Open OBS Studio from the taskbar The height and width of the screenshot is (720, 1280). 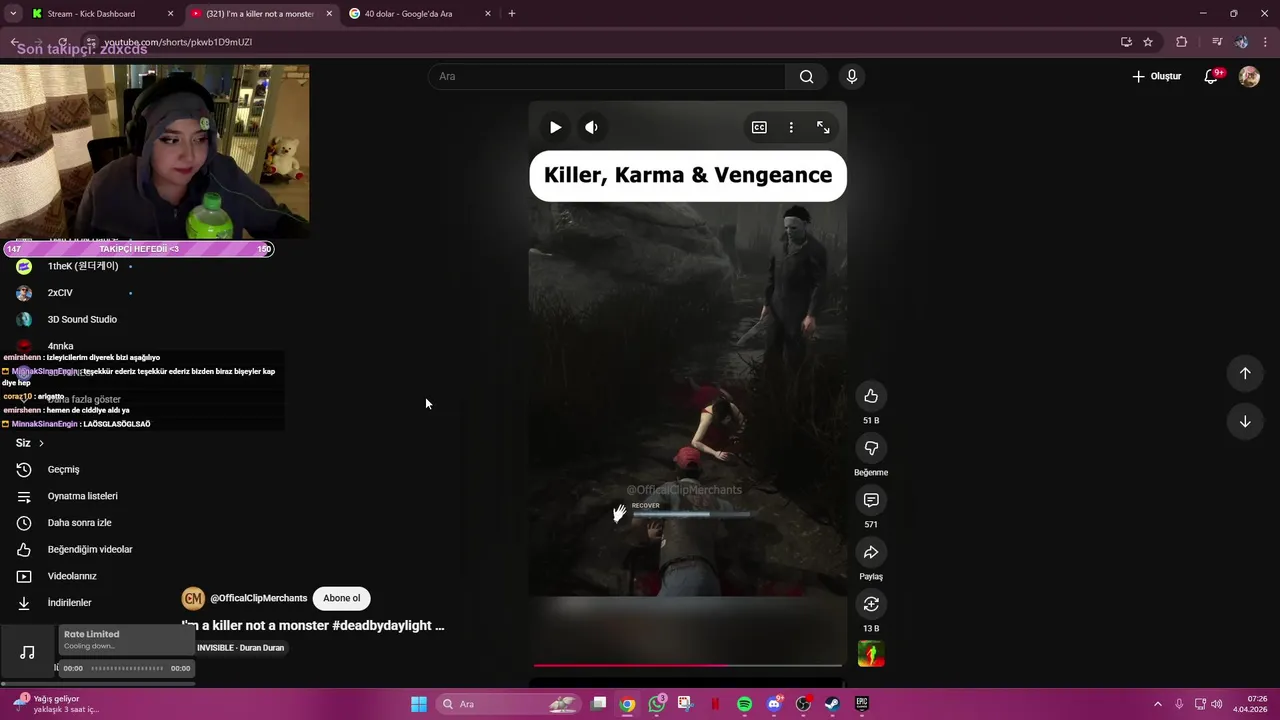coord(803,704)
